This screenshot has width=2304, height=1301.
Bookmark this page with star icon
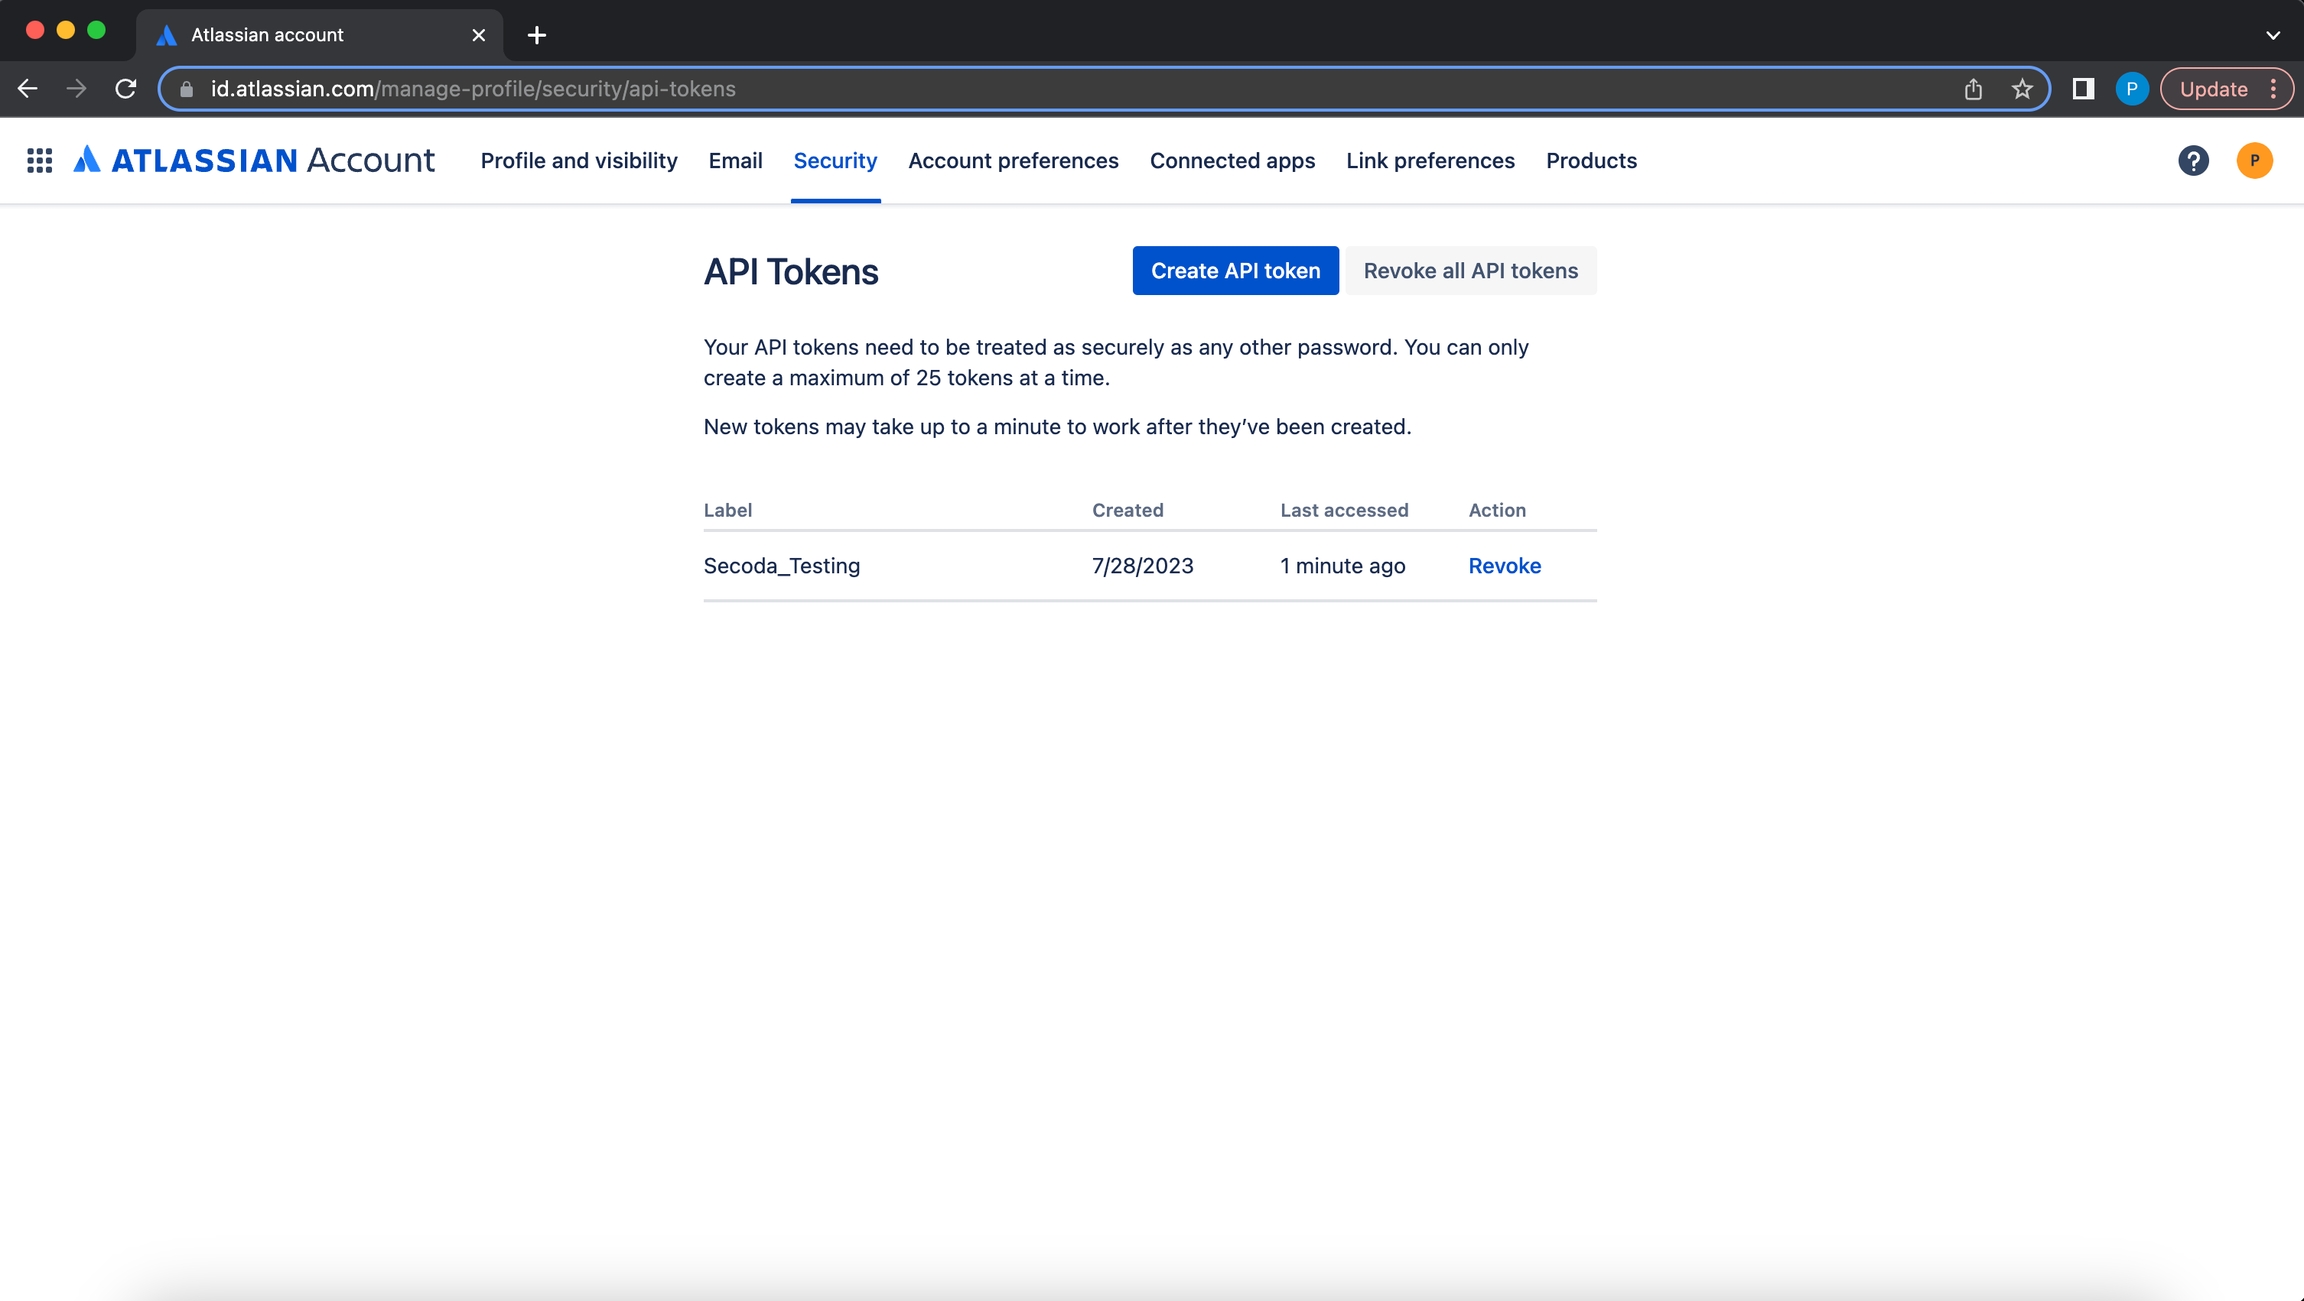(x=2022, y=89)
